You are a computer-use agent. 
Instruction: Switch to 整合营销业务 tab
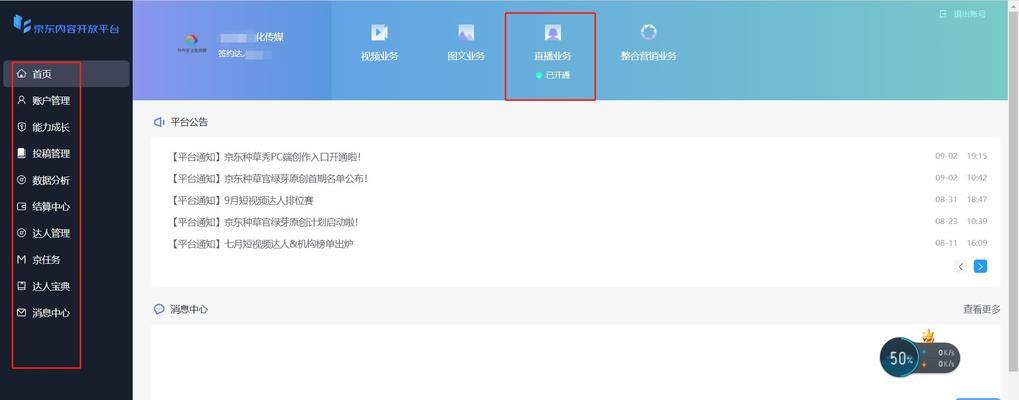tap(649, 56)
